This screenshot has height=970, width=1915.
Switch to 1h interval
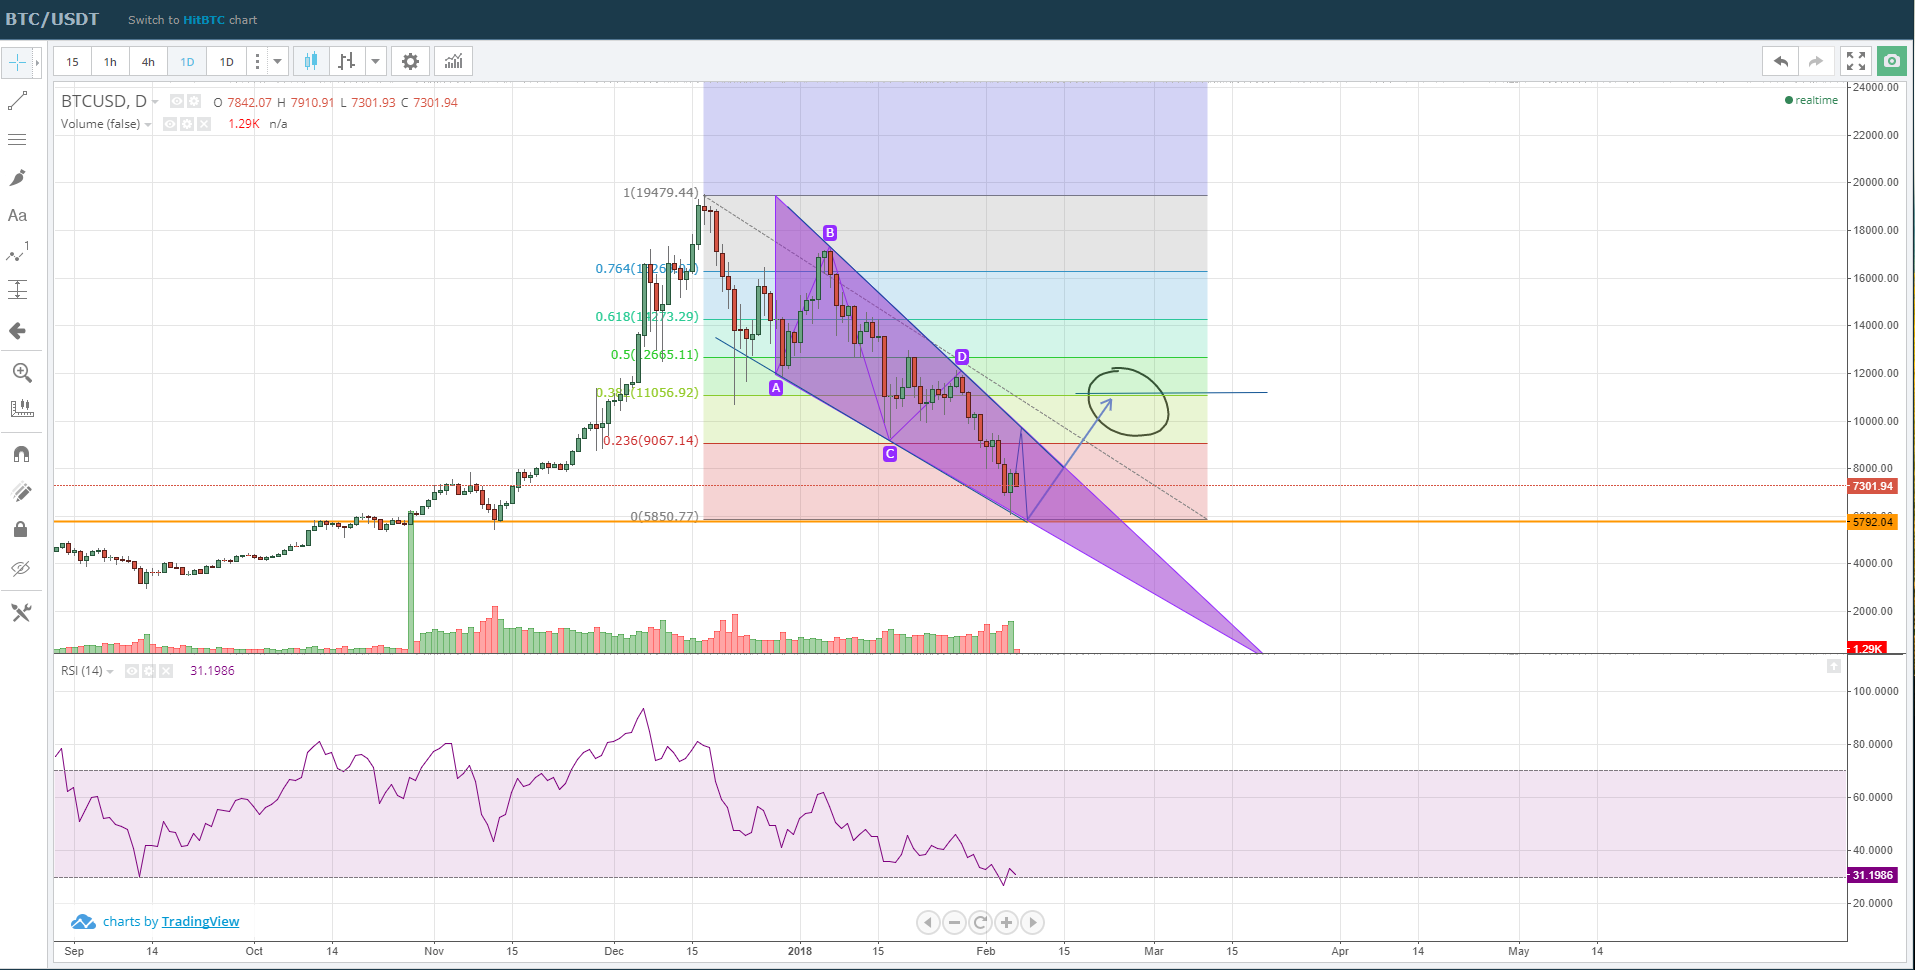(x=110, y=62)
